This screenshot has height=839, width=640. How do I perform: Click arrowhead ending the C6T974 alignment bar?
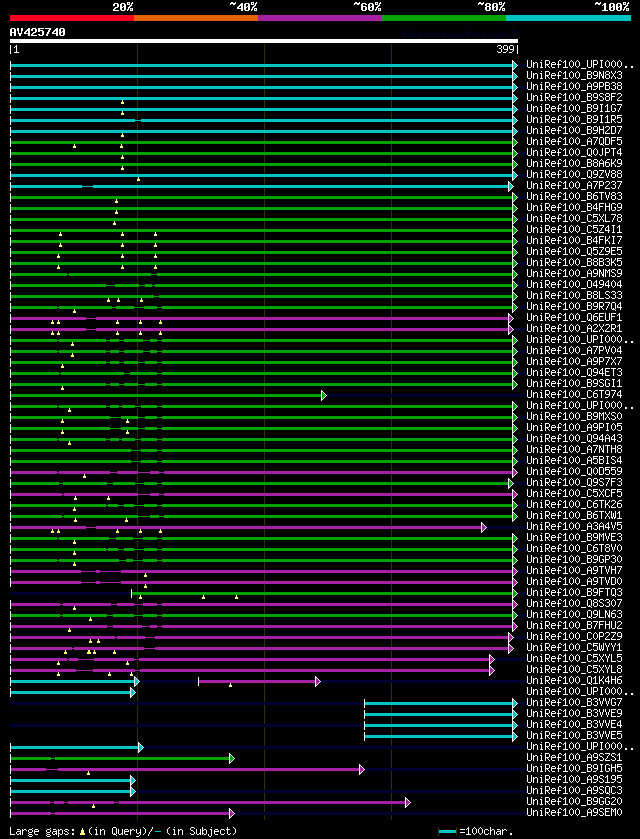tap(324, 395)
